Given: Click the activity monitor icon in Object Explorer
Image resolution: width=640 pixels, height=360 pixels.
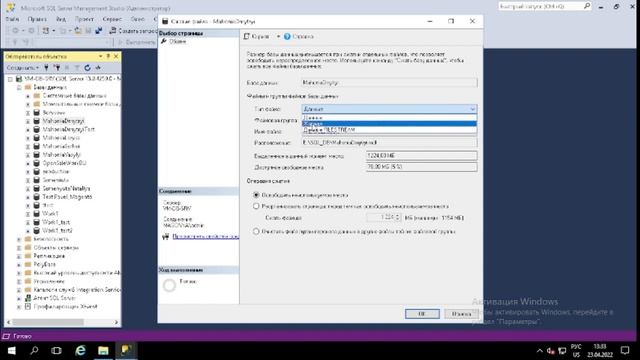Looking at the screenshot, I should [x=98, y=68].
